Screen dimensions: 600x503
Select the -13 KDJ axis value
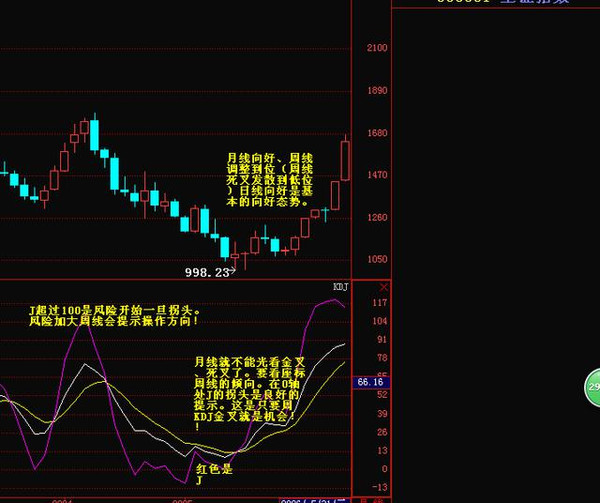pyautogui.click(x=380, y=487)
